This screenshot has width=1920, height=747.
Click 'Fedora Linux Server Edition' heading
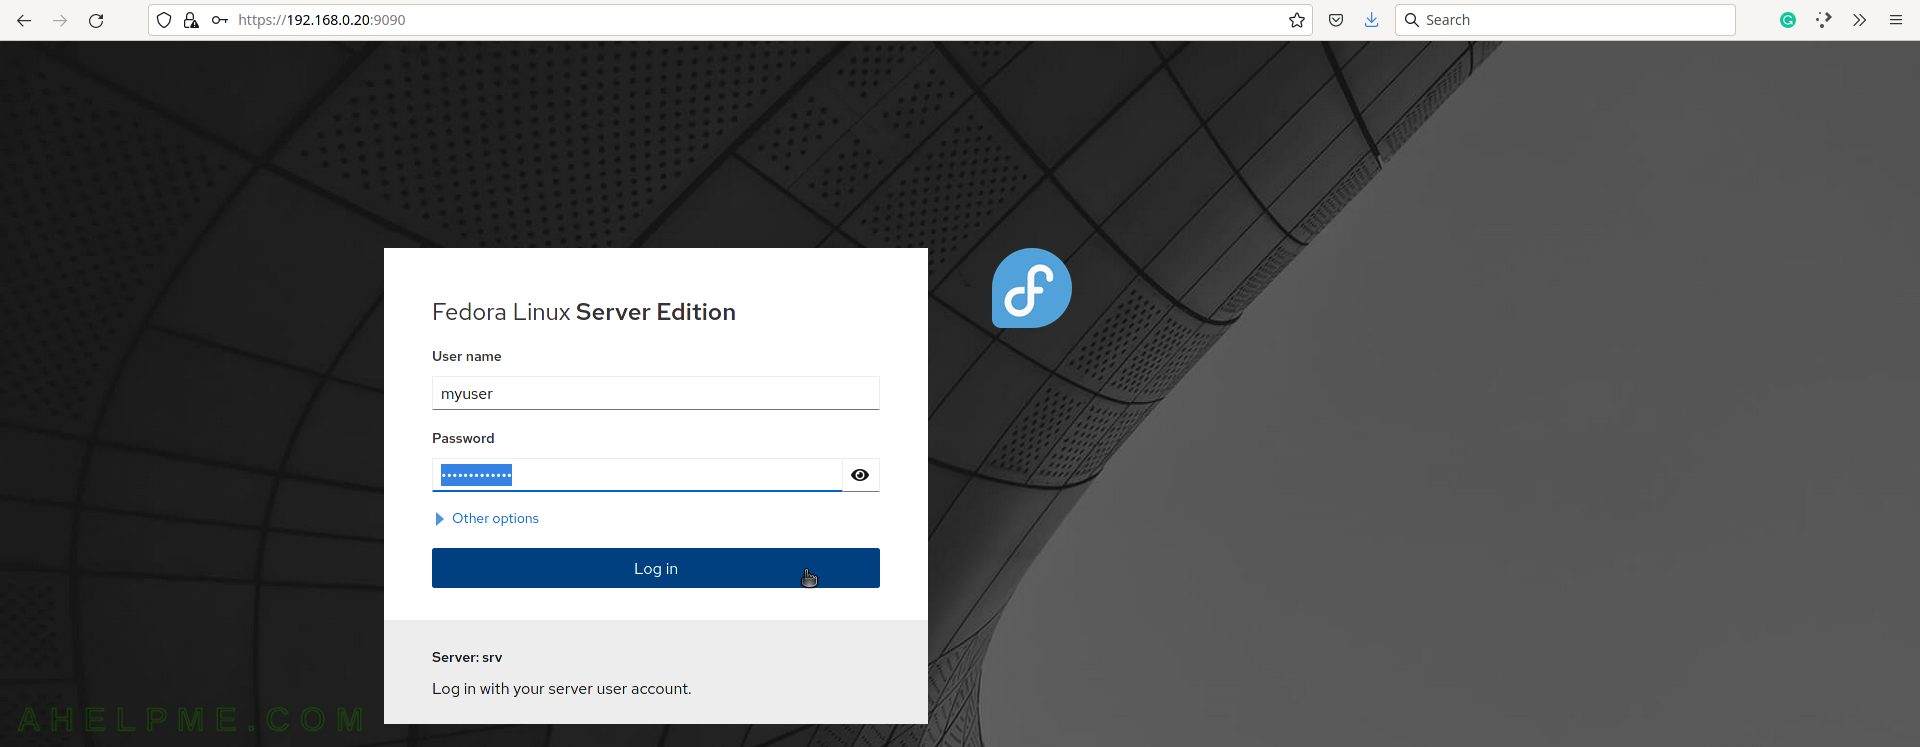click(x=584, y=312)
